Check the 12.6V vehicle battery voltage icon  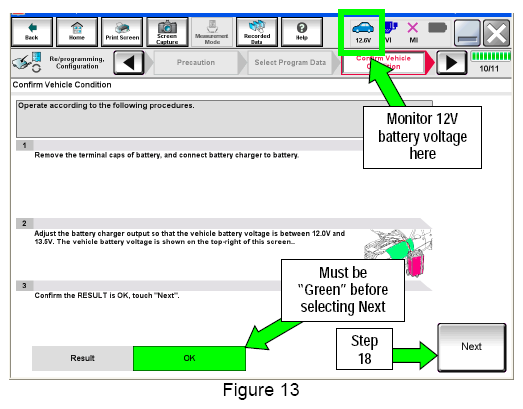pos(363,32)
